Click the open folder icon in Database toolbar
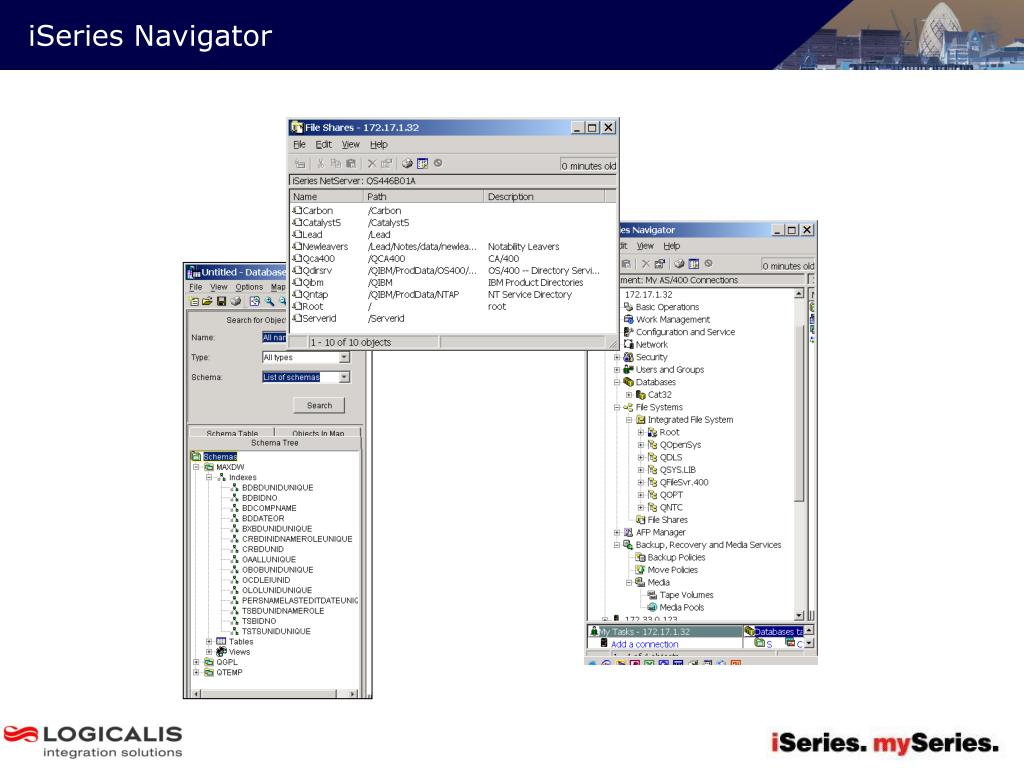 tap(207, 301)
